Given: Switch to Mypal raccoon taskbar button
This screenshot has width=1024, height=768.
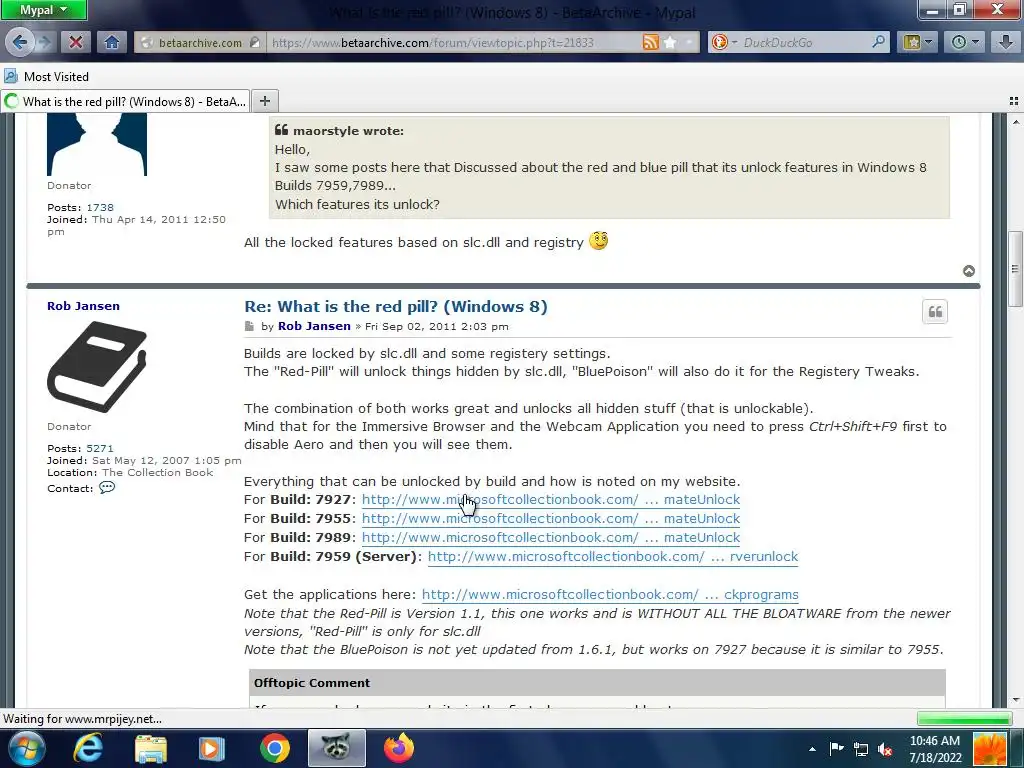Looking at the screenshot, I should [x=336, y=748].
